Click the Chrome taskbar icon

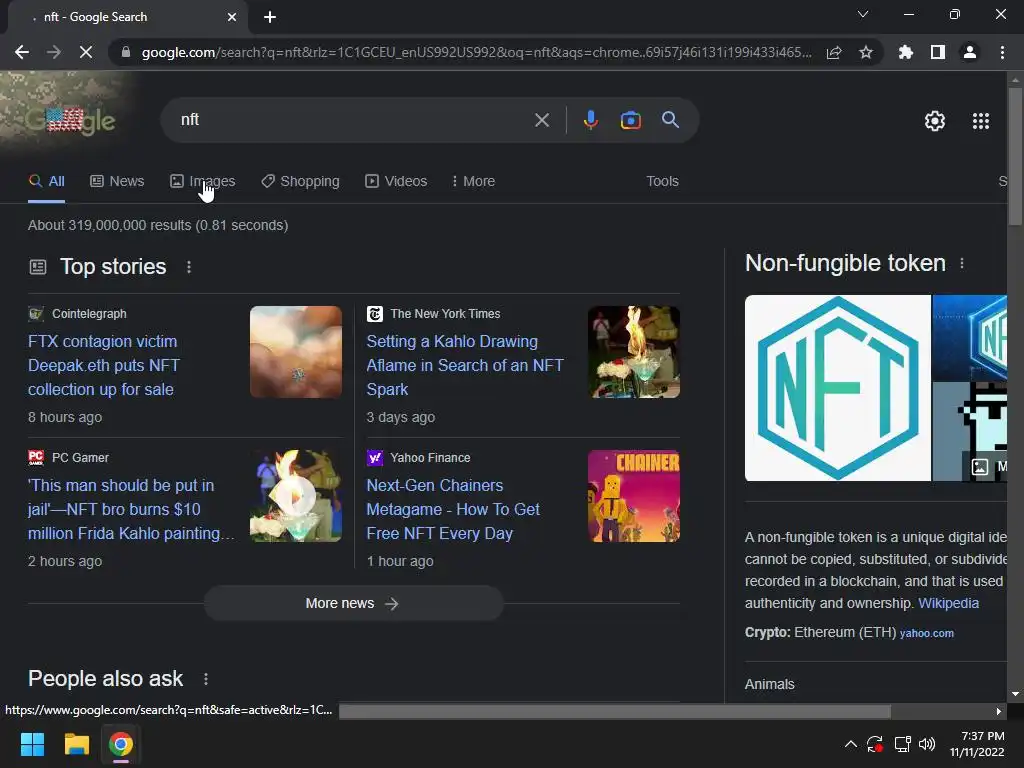tap(121, 744)
